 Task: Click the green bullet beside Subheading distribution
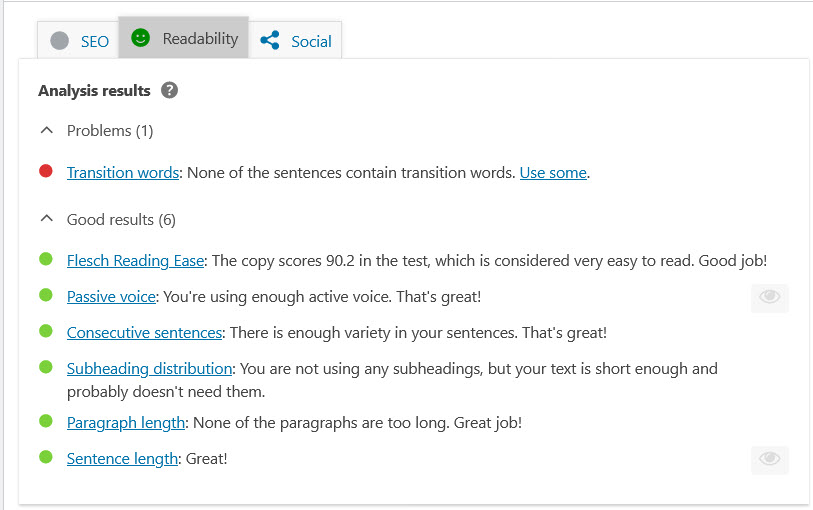[46, 367]
